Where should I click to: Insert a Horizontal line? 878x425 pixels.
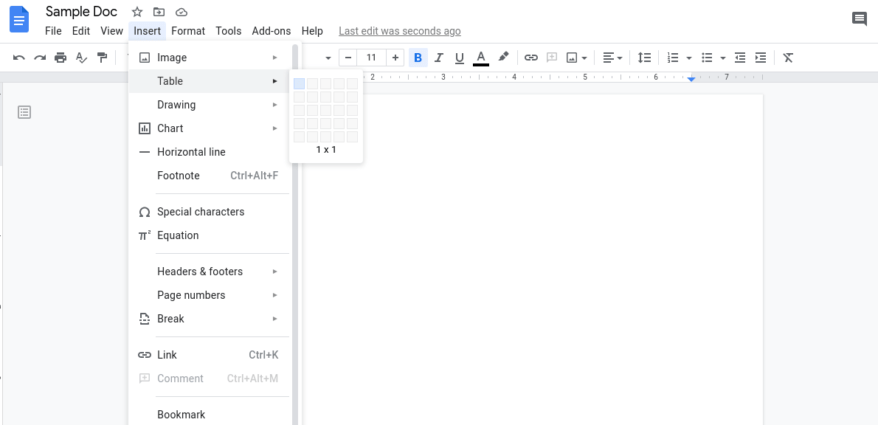click(x=210, y=151)
